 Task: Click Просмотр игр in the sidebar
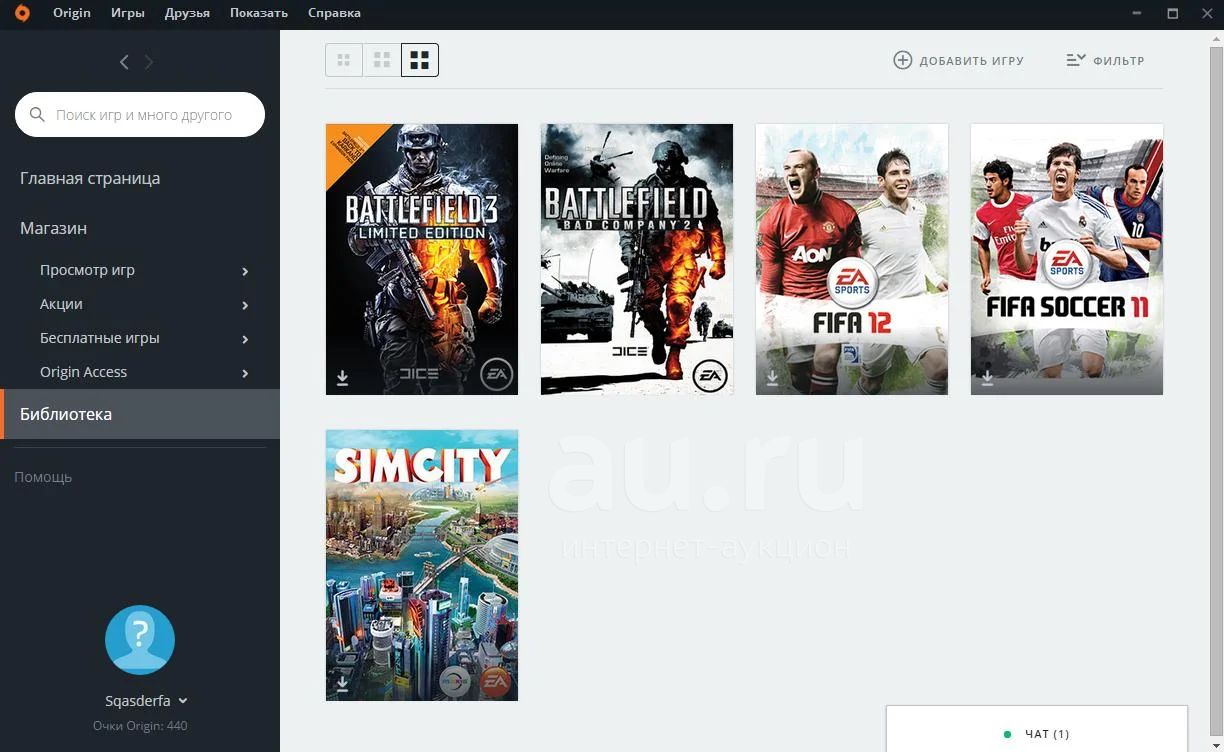pos(87,270)
